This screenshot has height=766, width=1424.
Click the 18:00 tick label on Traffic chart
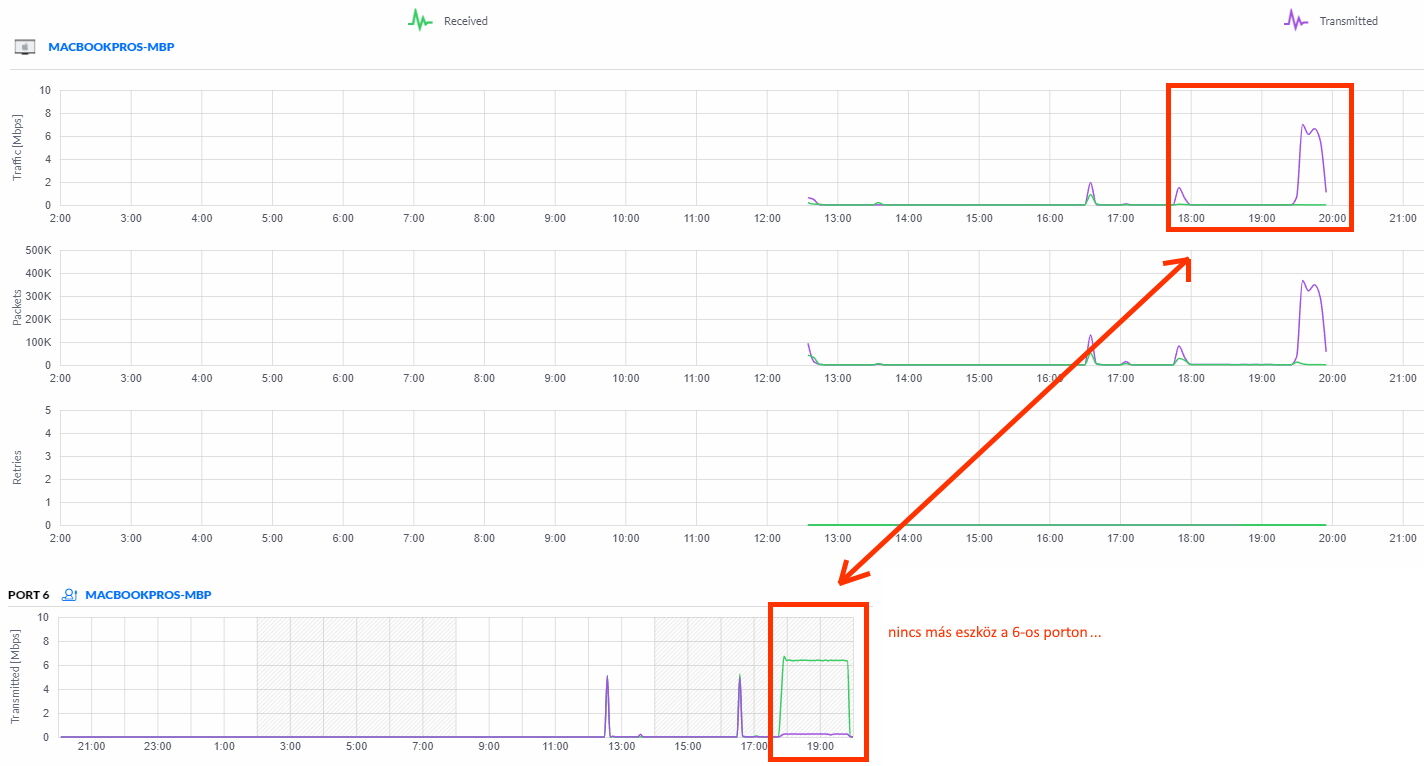[1191, 218]
